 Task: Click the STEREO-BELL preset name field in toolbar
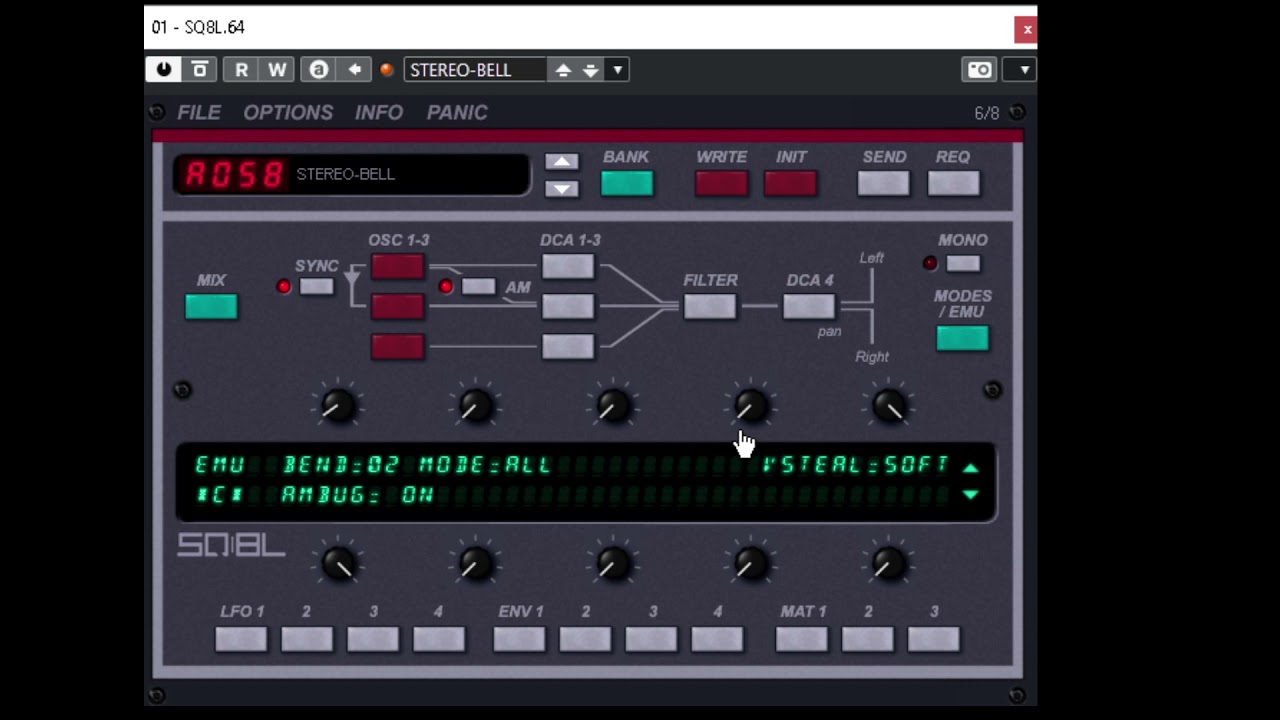[475, 70]
